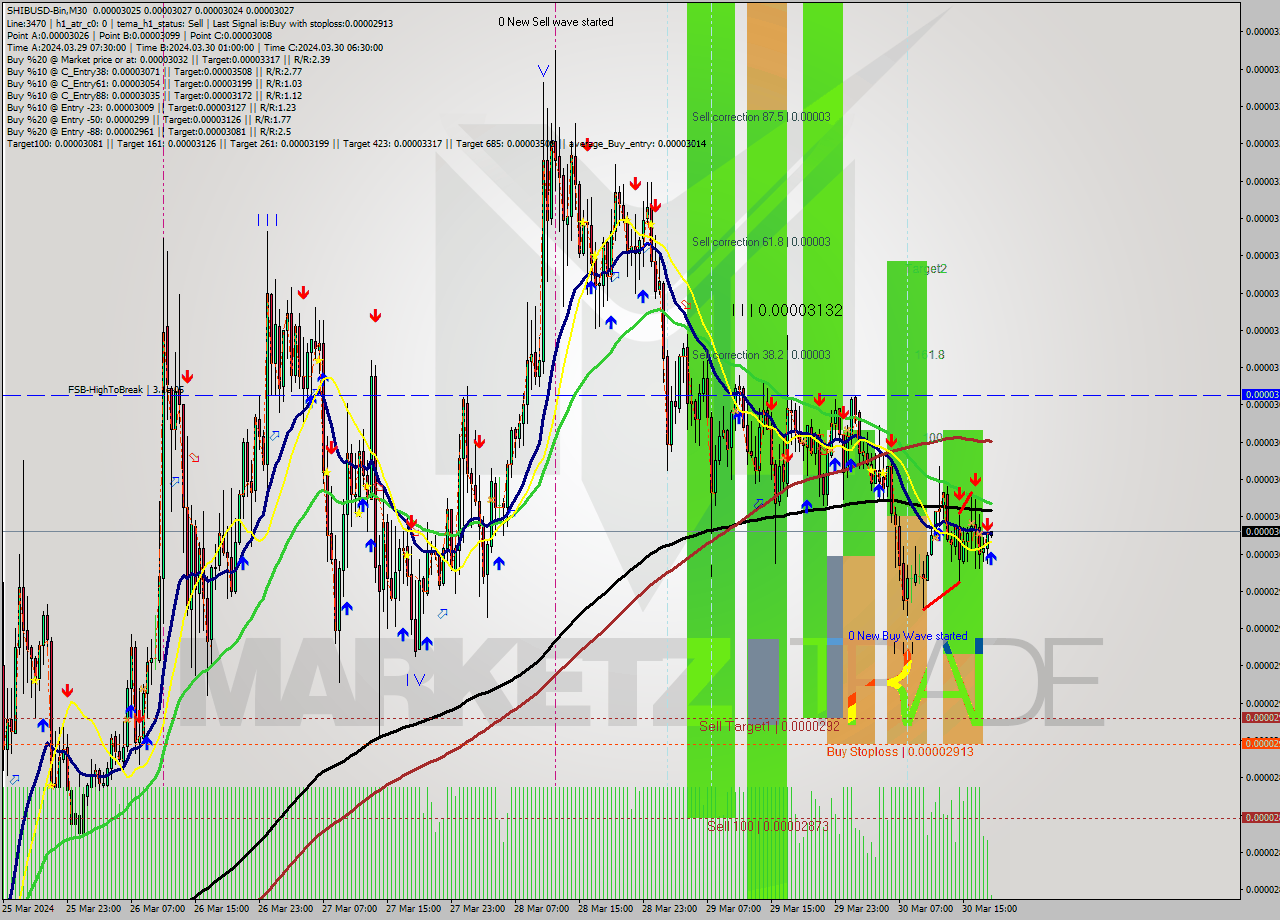This screenshot has height=920, width=1280.
Task: Click the '28 Mar 07:00' time axis label
Action: (543, 909)
